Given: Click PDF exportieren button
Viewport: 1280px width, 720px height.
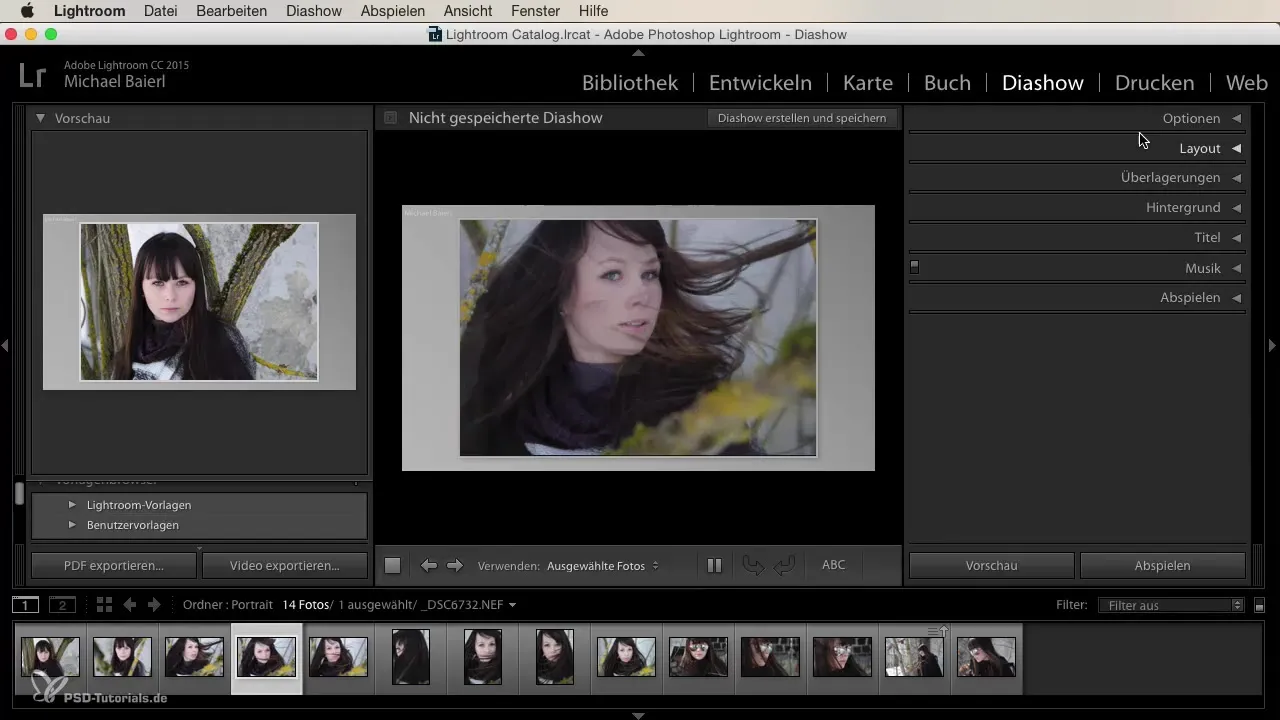Looking at the screenshot, I should (x=114, y=565).
